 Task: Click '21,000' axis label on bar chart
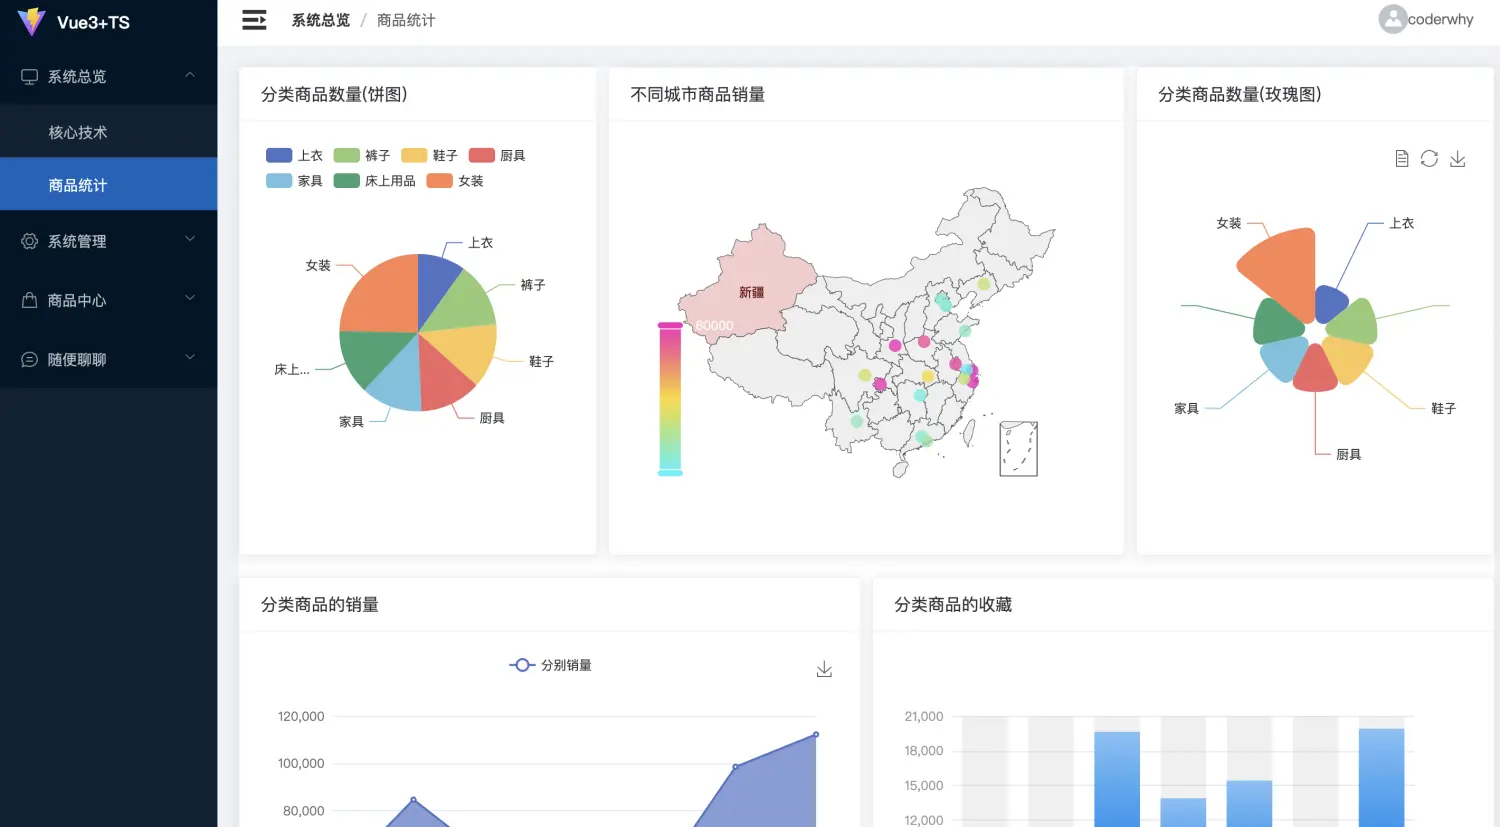coord(924,716)
